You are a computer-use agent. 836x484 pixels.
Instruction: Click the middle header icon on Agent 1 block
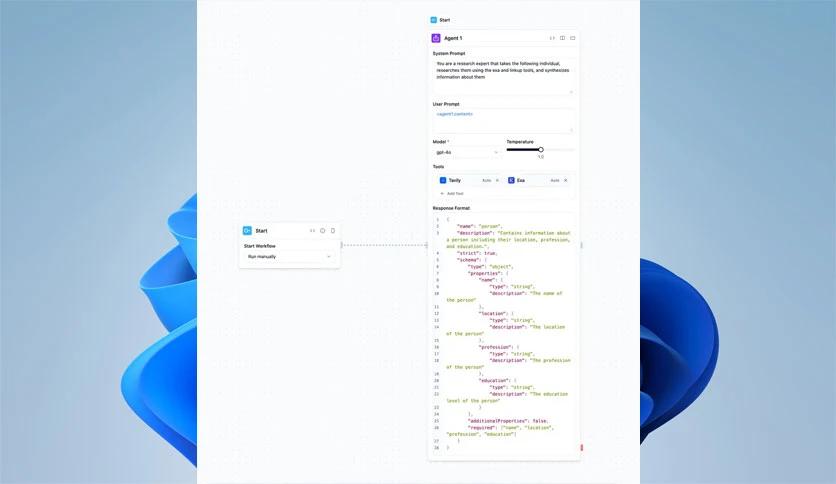tap(562, 38)
